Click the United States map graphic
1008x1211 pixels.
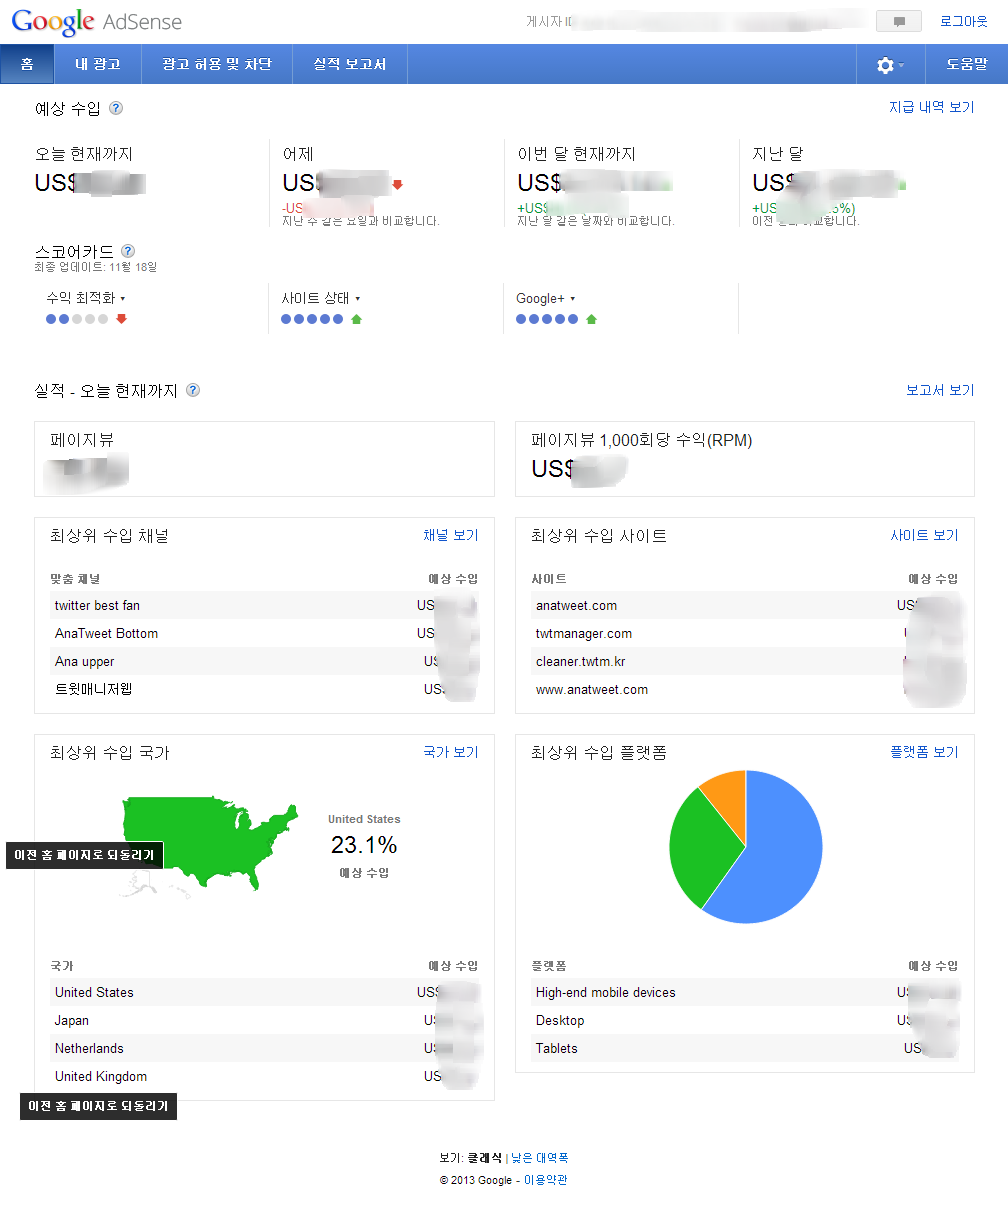pos(210,837)
